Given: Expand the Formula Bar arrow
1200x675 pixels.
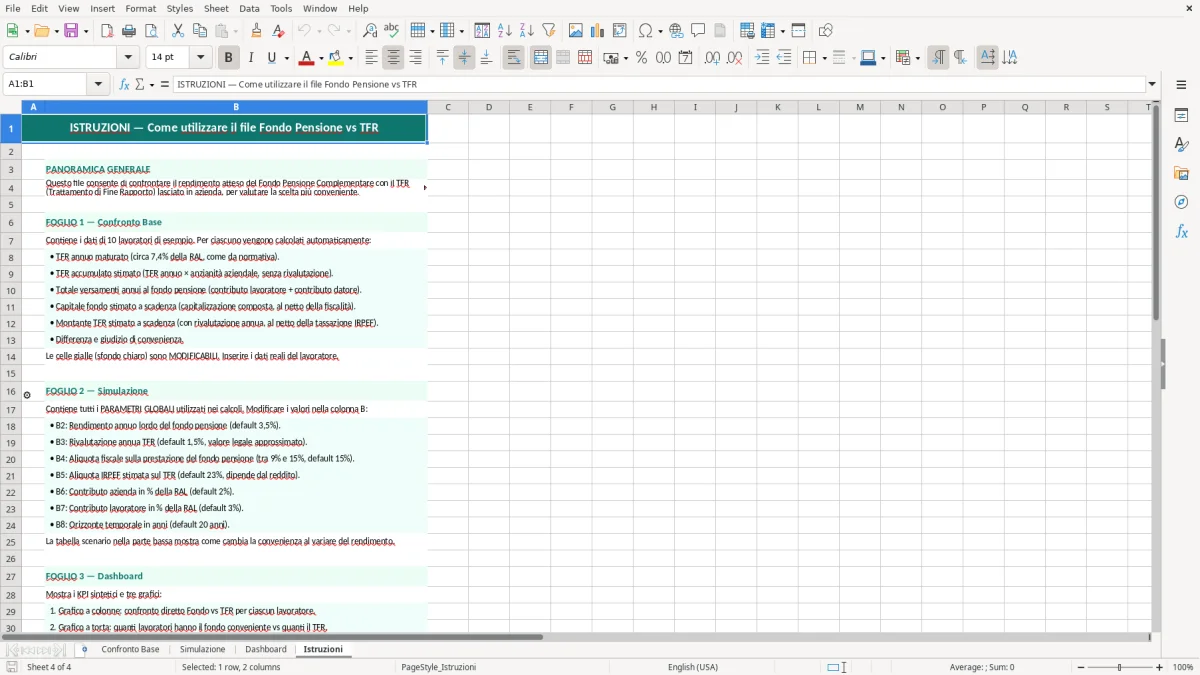Looking at the screenshot, I should (x=1152, y=85).
